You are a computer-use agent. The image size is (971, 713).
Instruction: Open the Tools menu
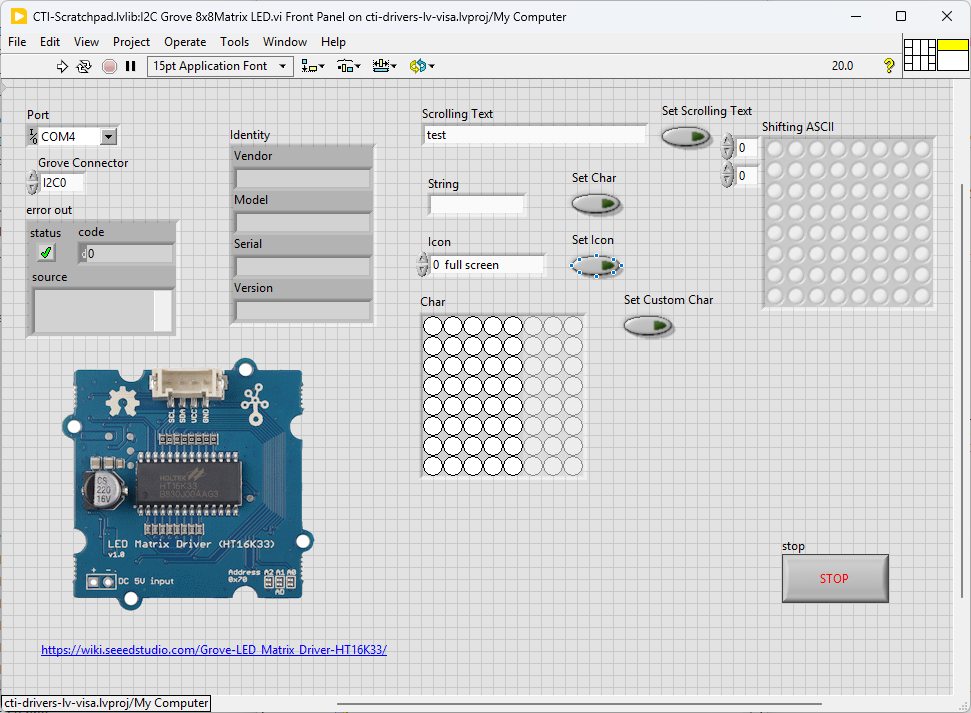[x=234, y=42]
